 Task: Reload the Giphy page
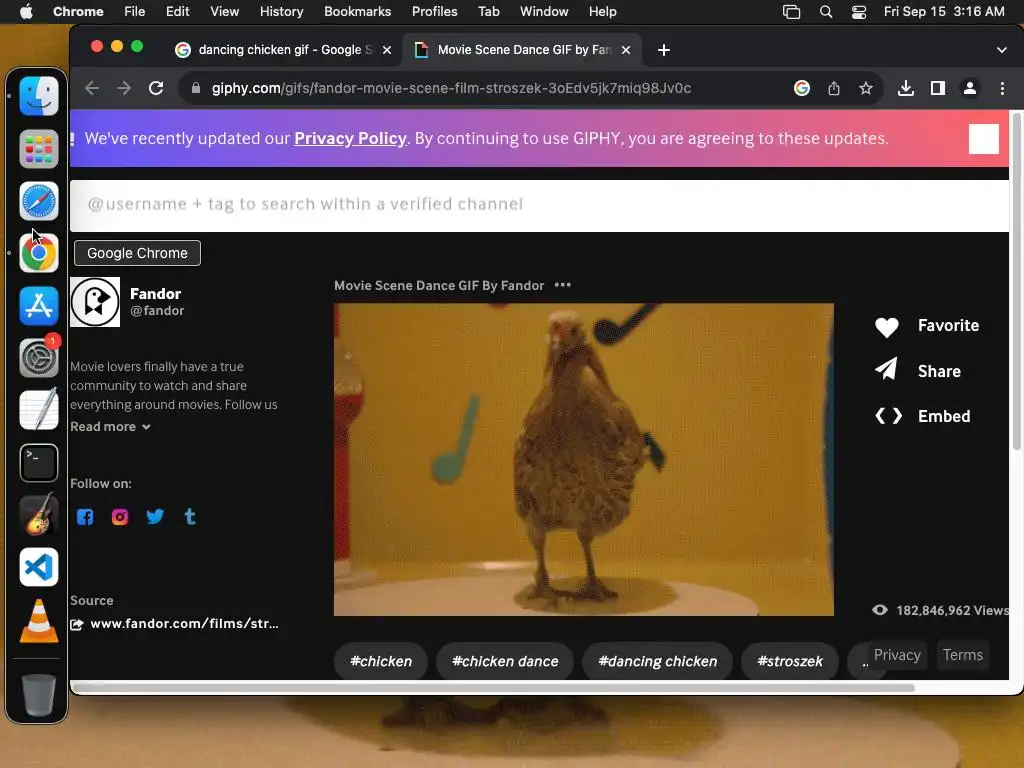click(156, 88)
